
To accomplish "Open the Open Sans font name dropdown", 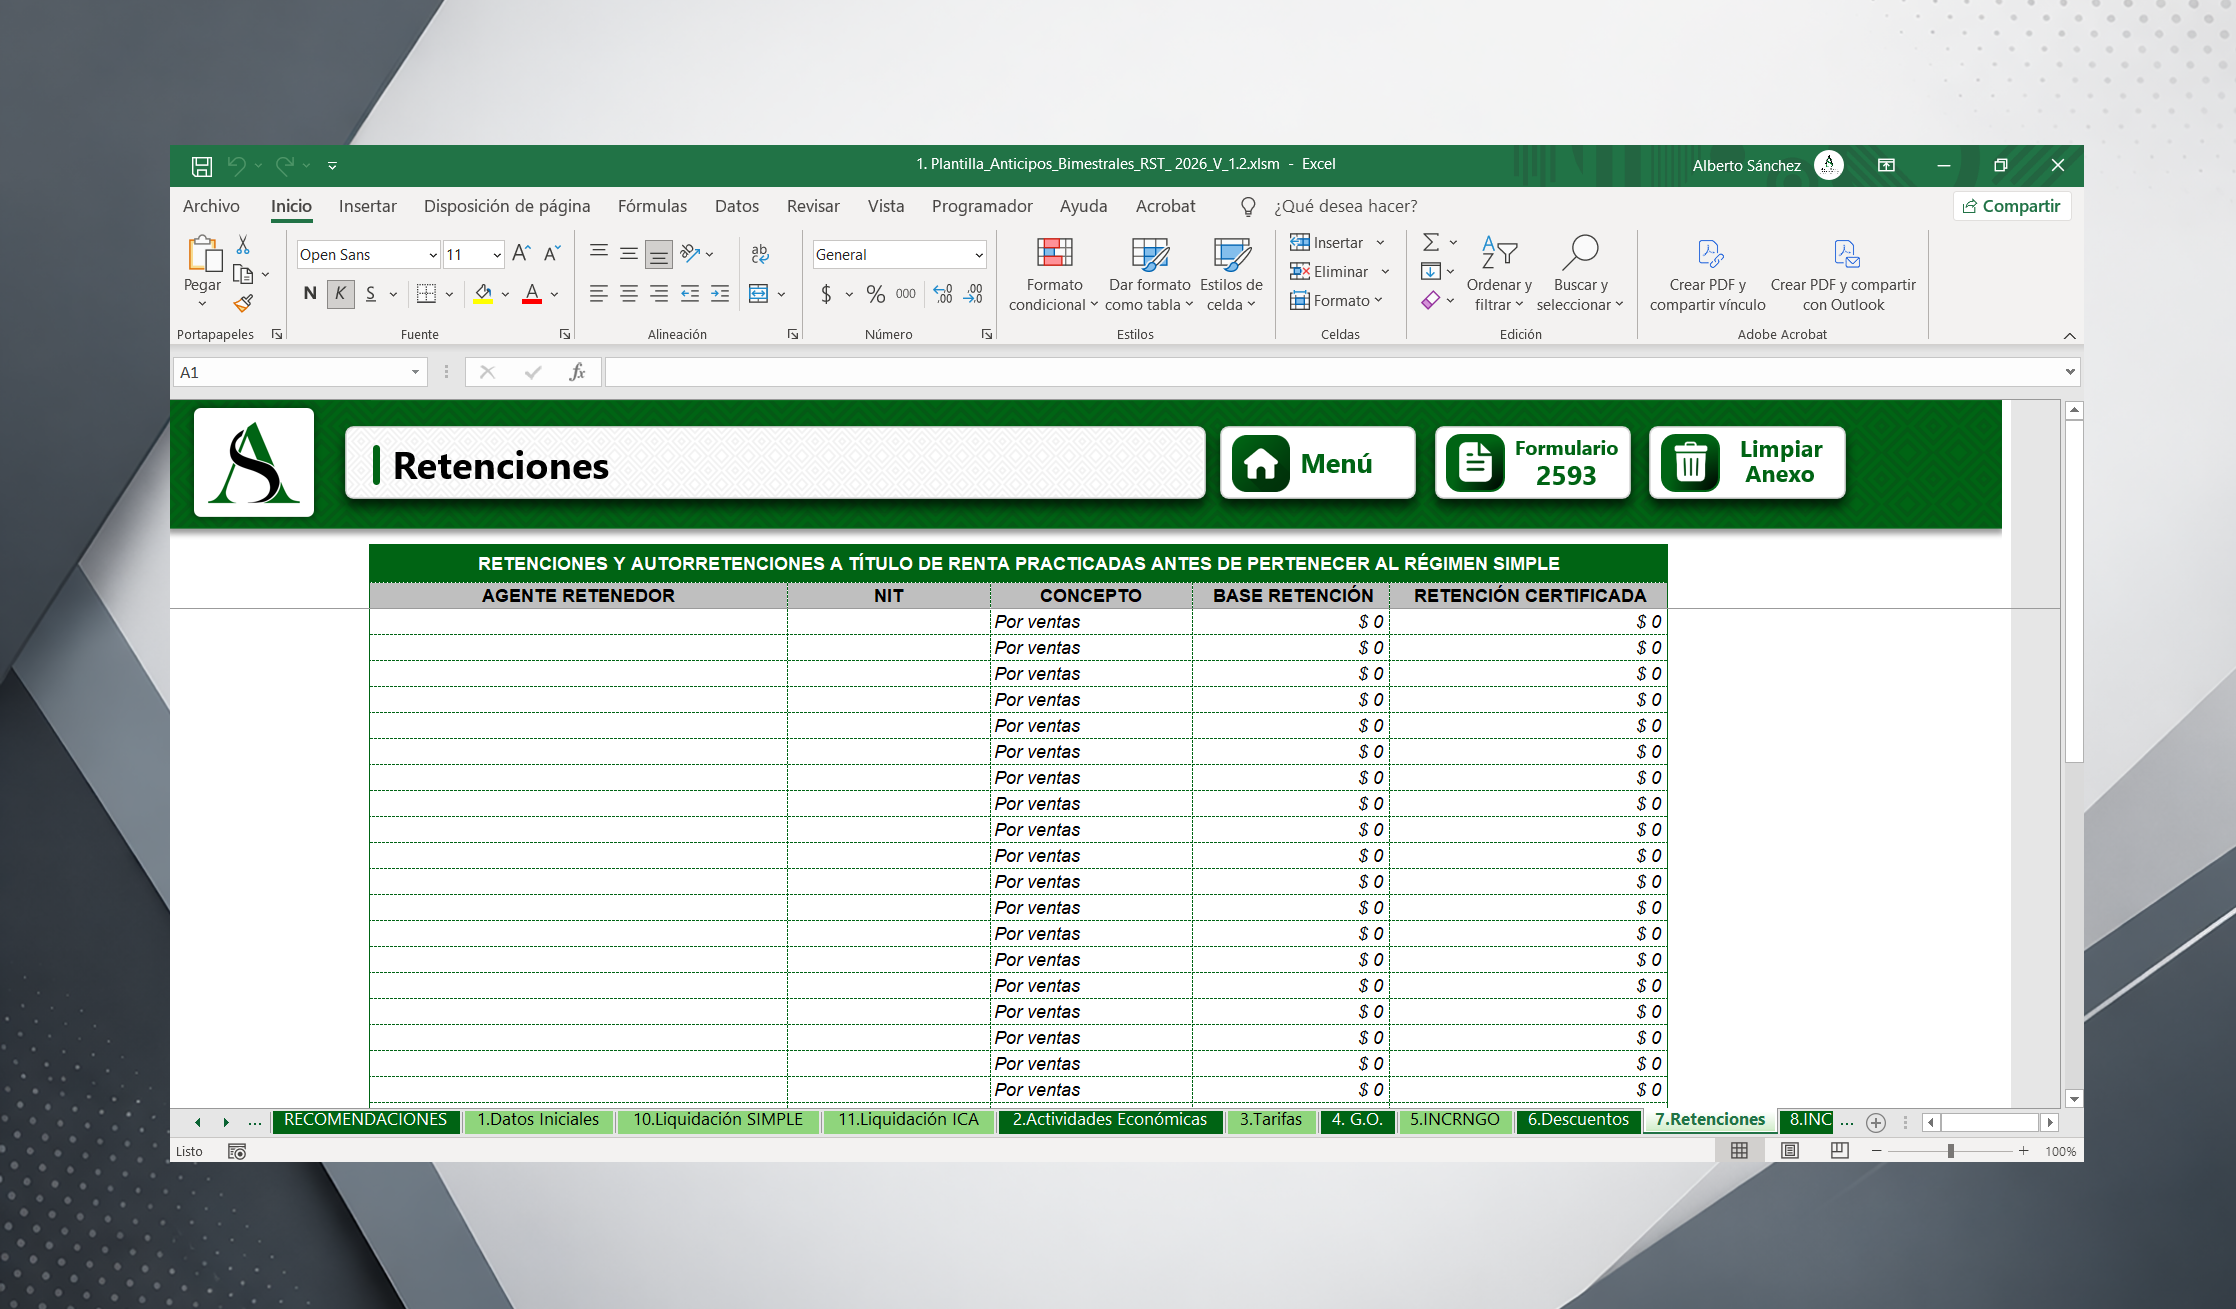I will coord(433,255).
